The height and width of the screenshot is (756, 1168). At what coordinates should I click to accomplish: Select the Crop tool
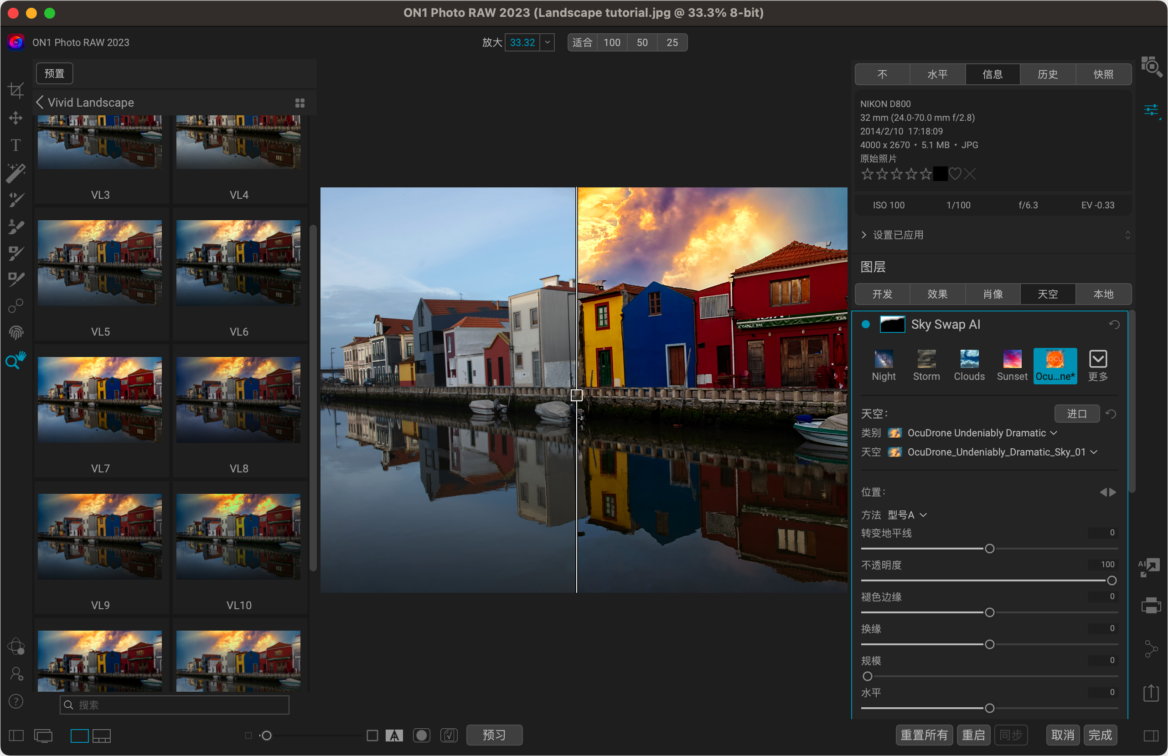pyautogui.click(x=16, y=91)
